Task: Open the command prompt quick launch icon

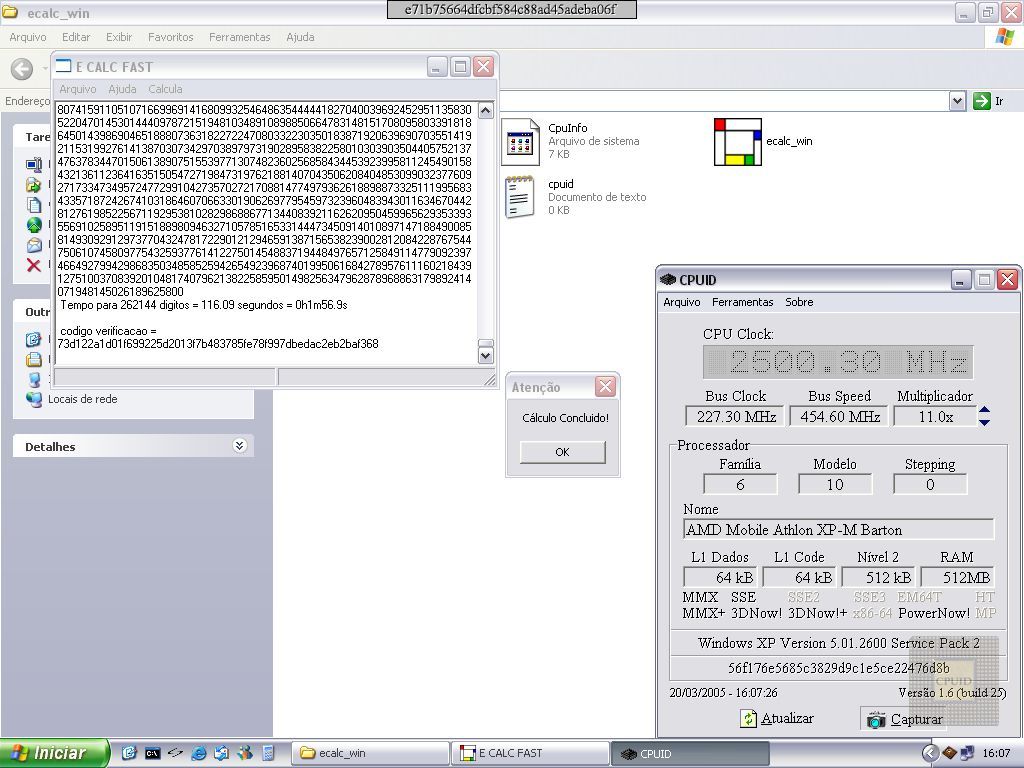Action: pyautogui.click(x=152, y=753)
